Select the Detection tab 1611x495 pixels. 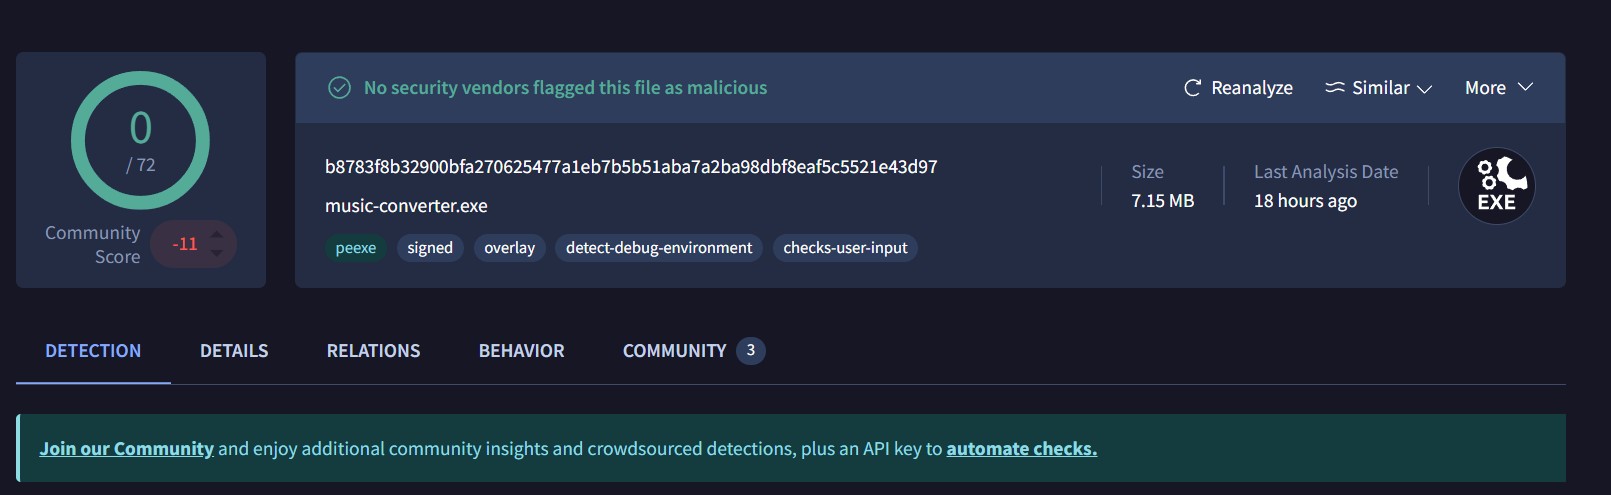click(93, 351)
